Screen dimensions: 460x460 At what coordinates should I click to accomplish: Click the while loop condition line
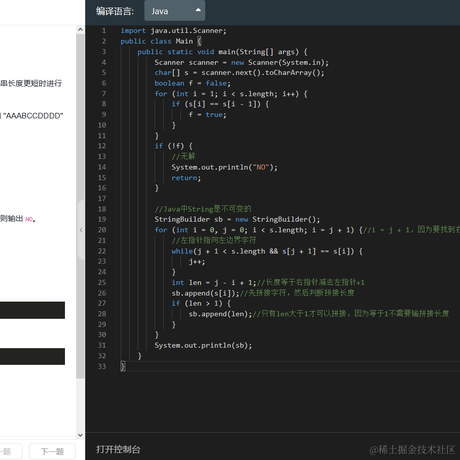click(267, 251)
